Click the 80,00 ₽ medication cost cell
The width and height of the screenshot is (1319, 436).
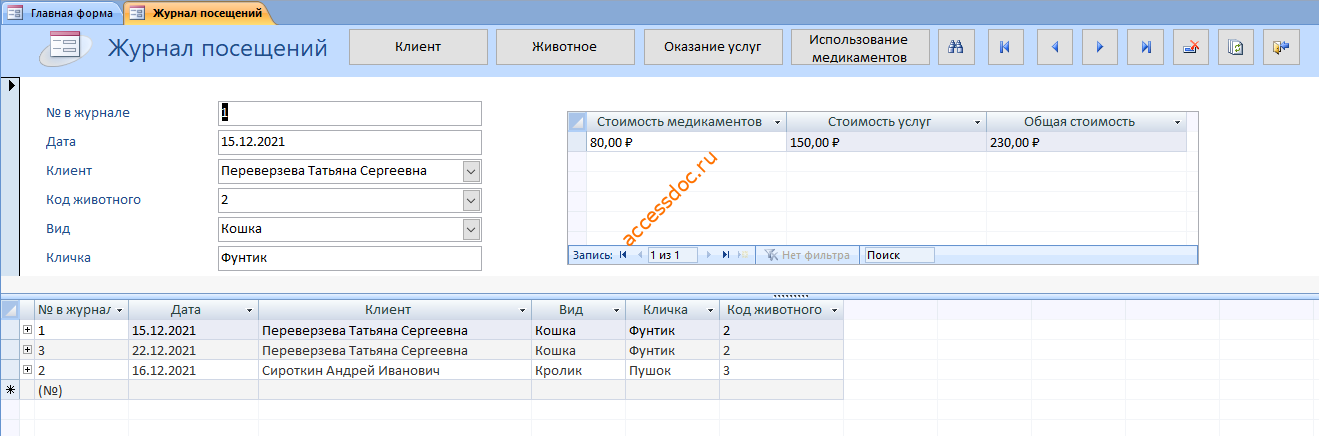[686, 142]
